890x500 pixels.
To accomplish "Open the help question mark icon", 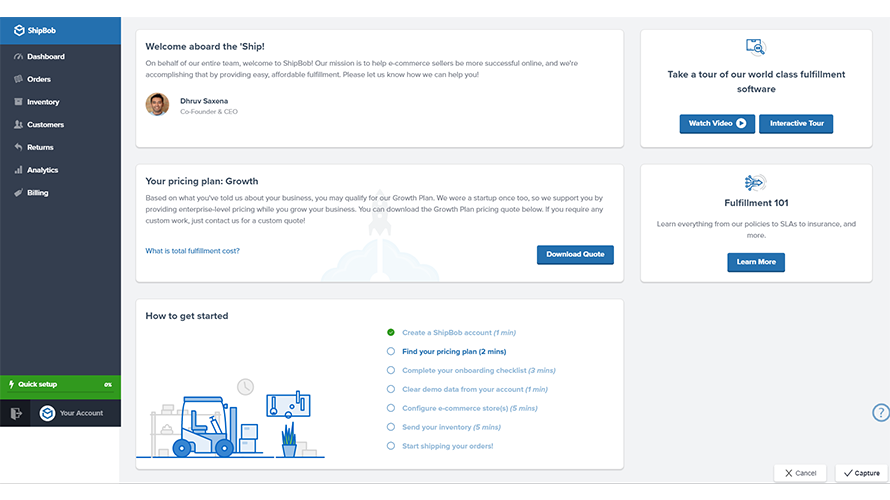I will (880, 412).
